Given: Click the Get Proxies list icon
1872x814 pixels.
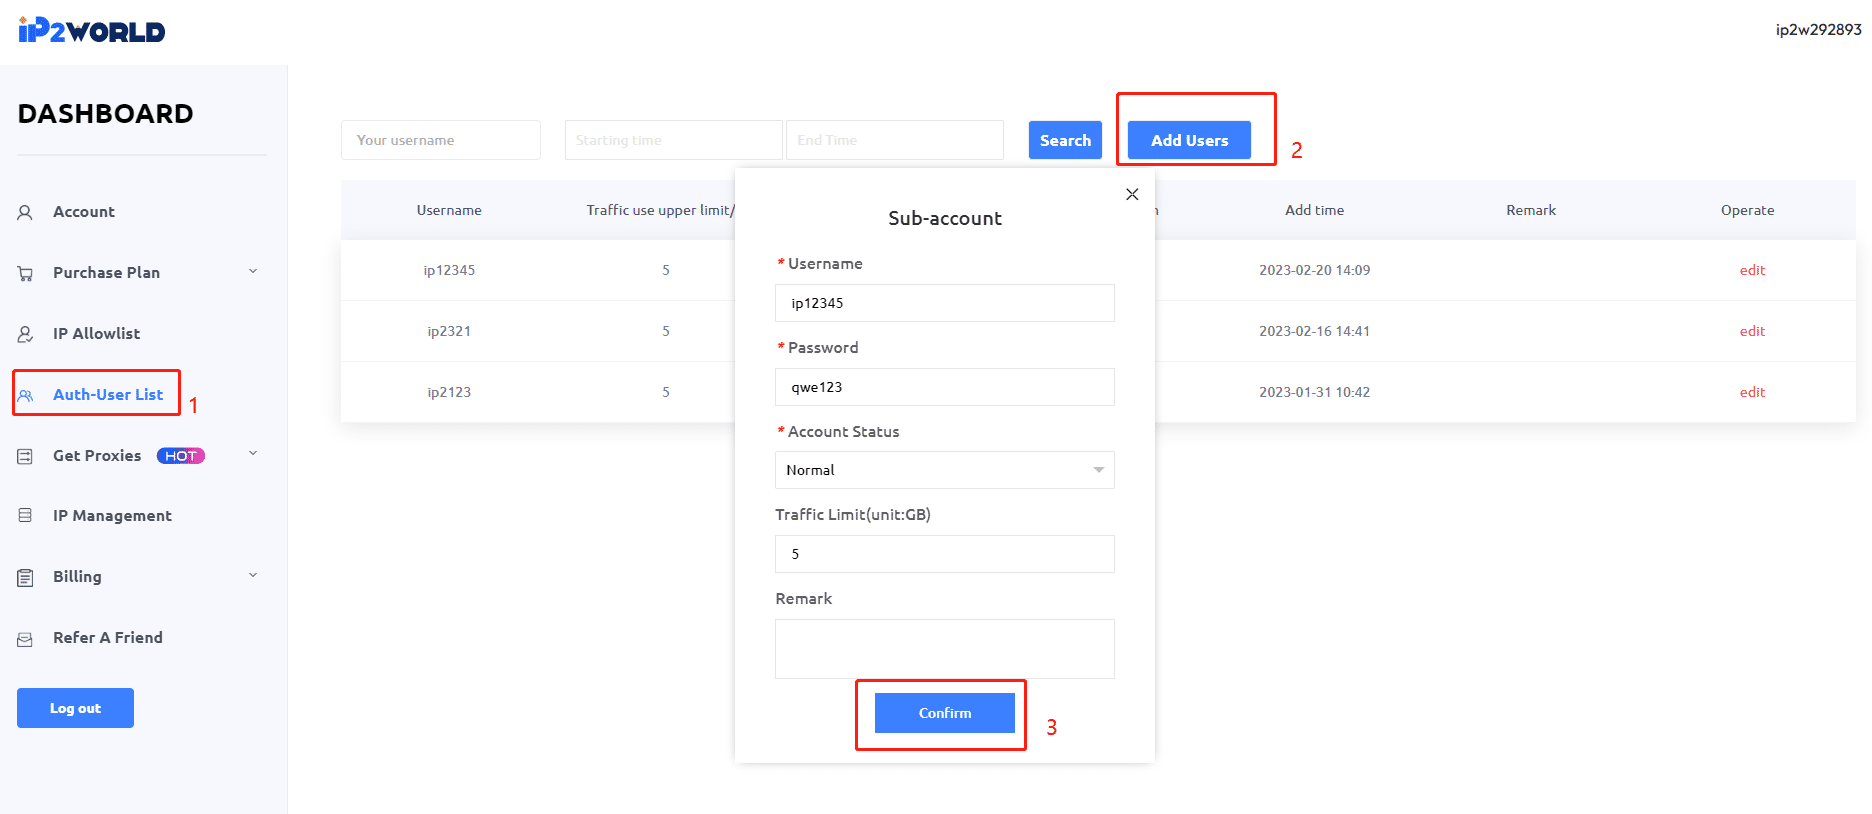Looking at the screenshot, I should [x=26, y=456].
